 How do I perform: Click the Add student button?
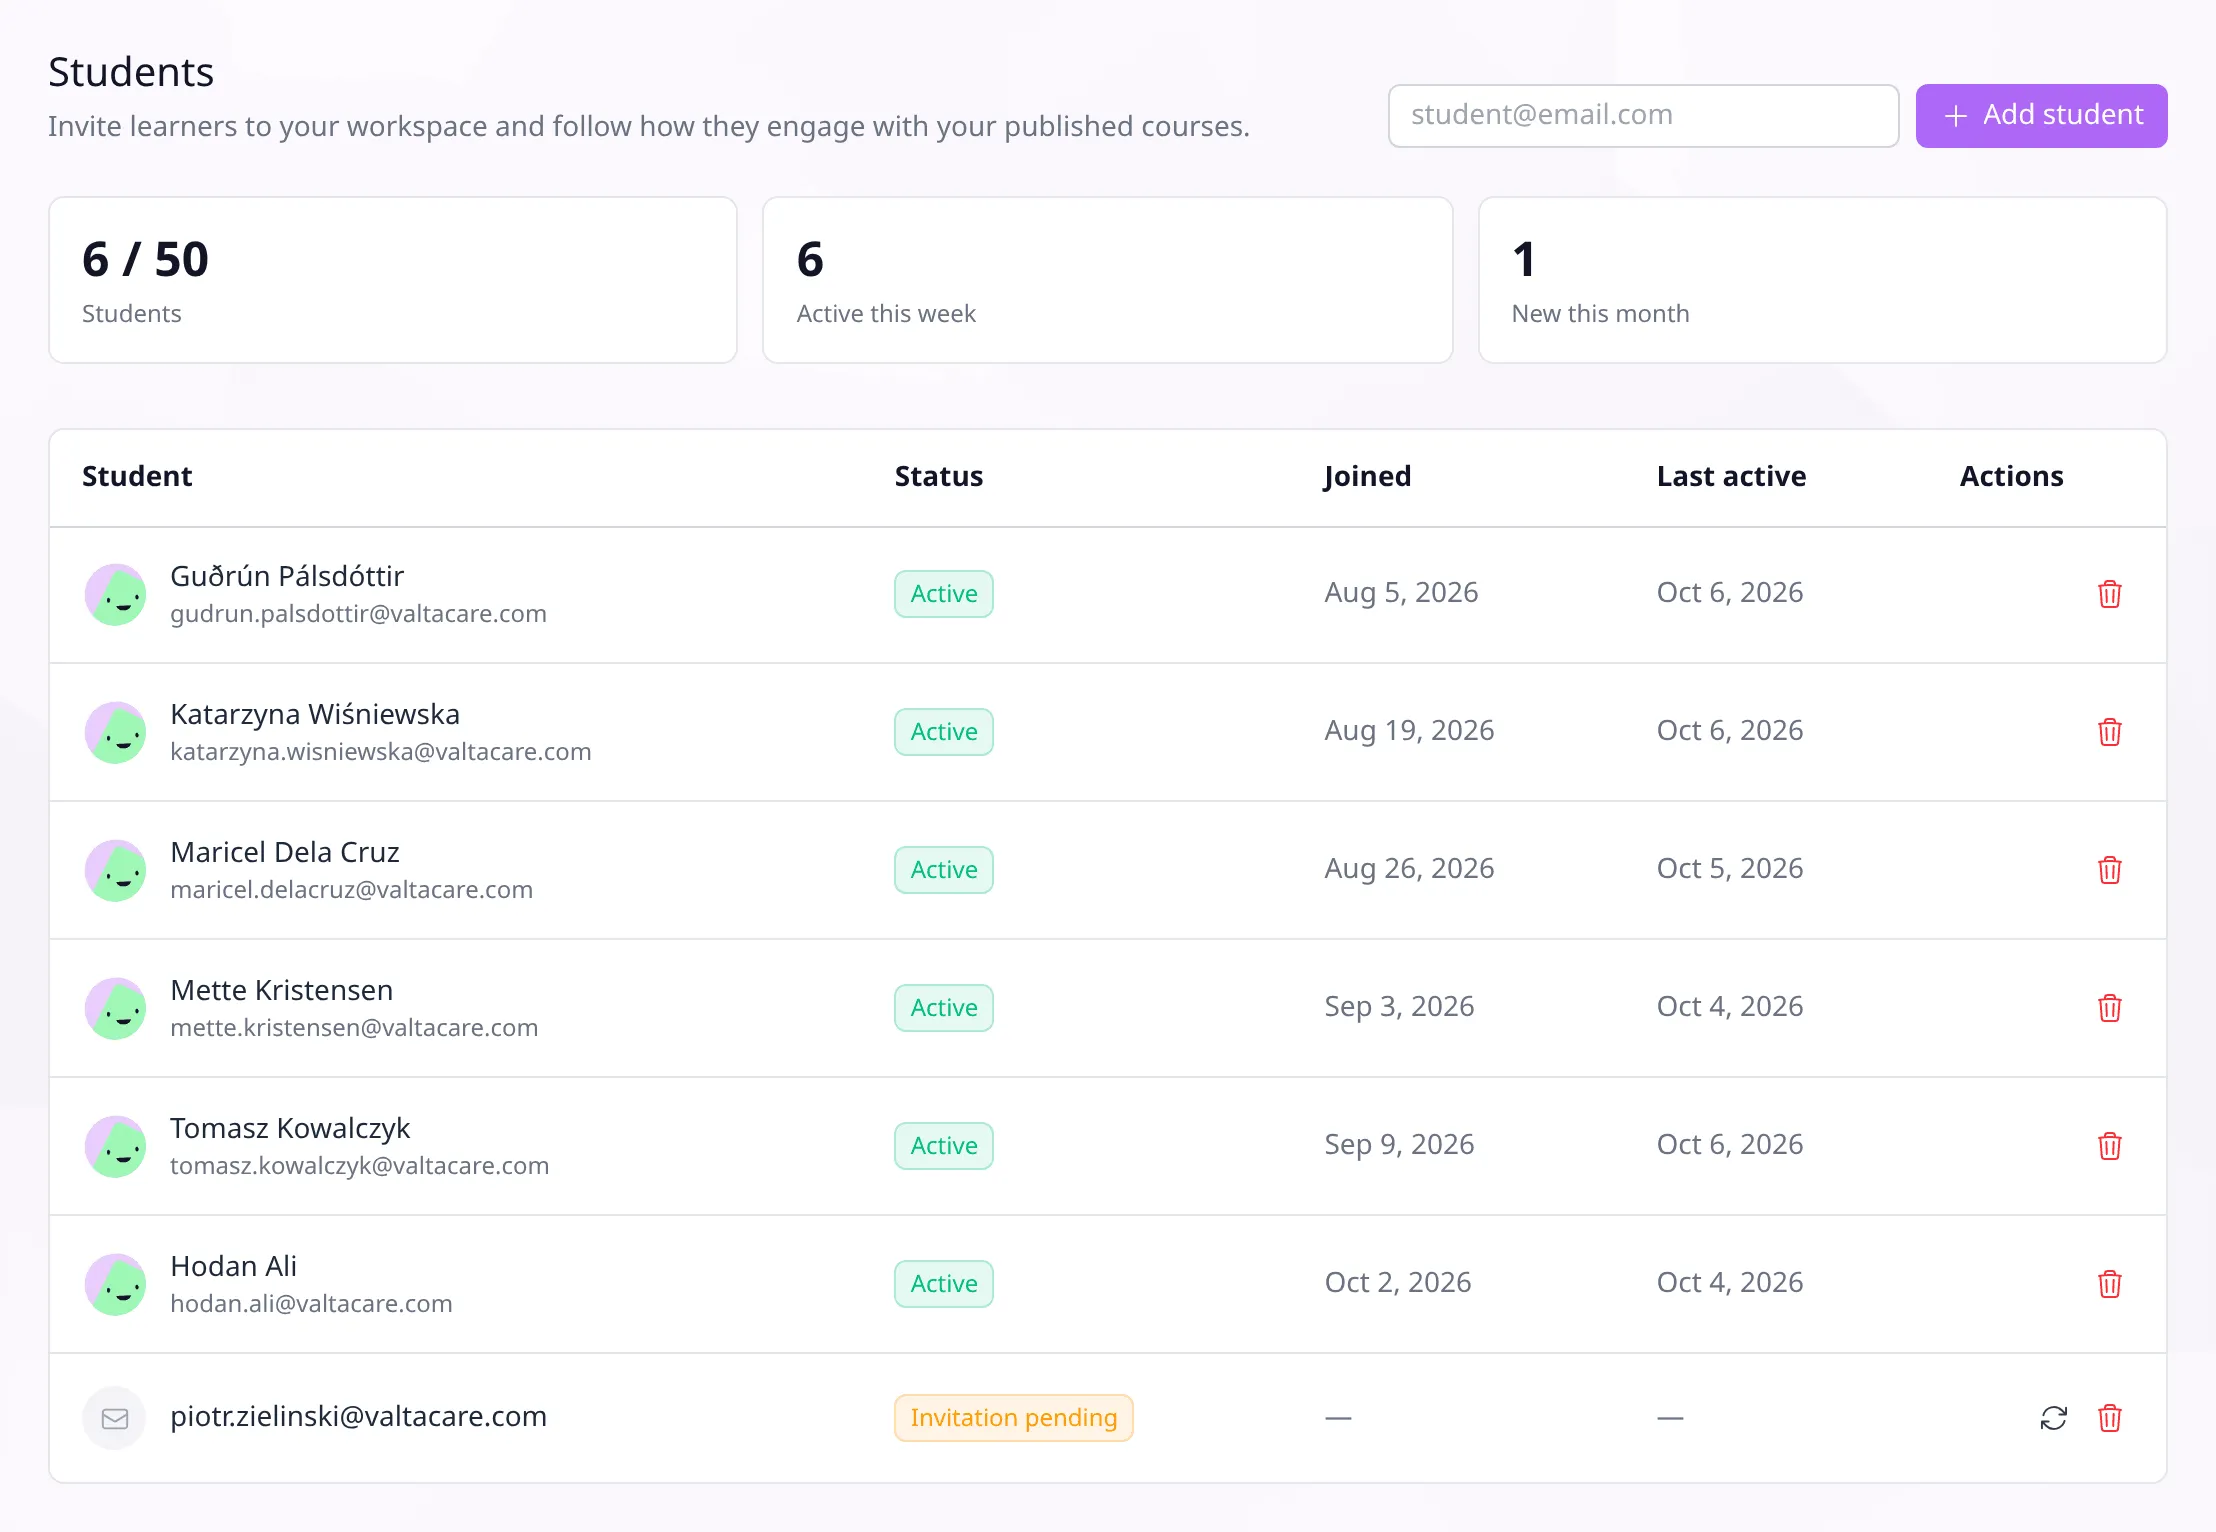[2041, 116]
